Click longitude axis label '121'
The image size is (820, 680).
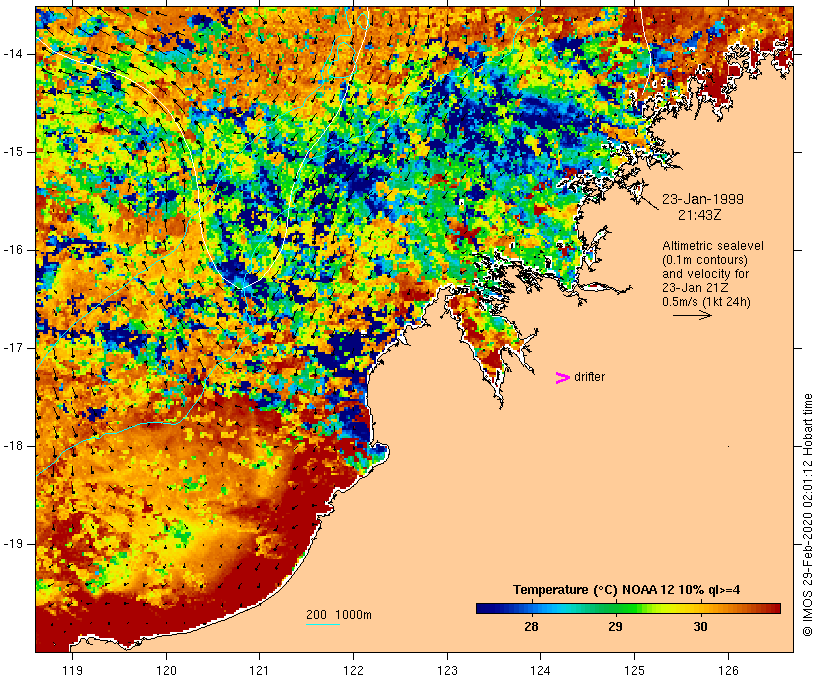tap(259, 670)
